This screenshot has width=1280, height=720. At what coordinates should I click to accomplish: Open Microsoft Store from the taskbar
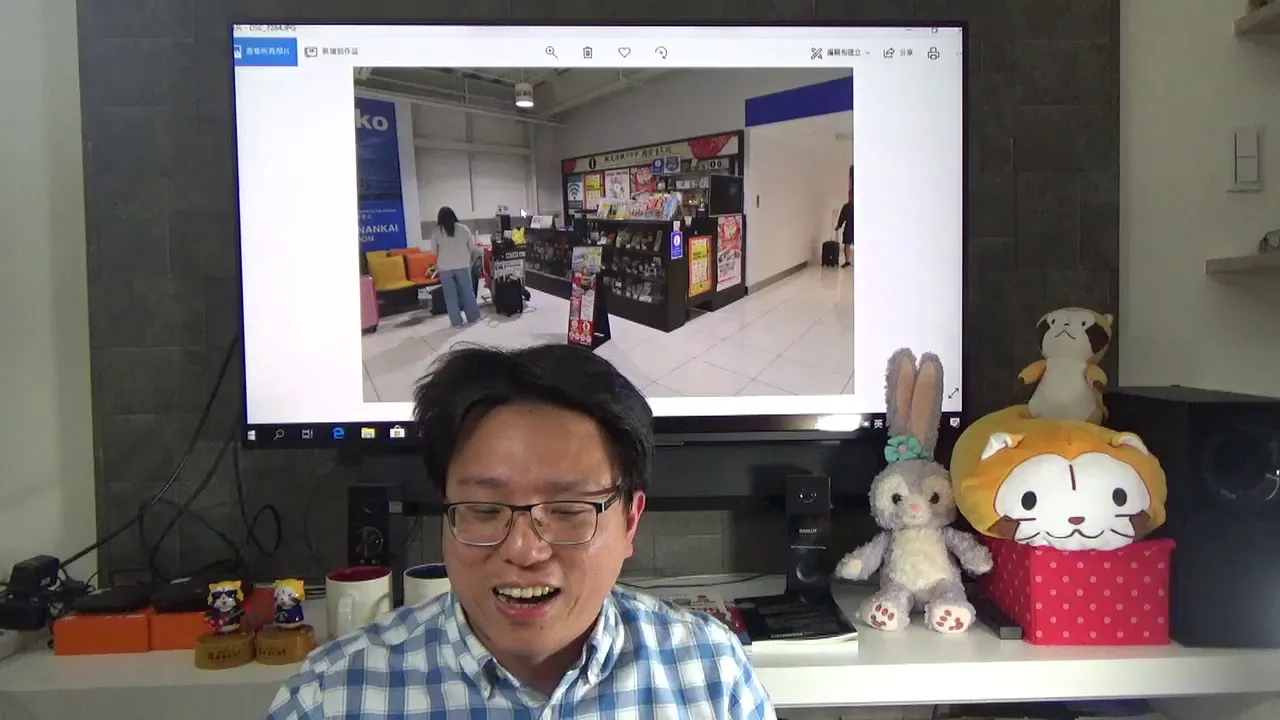(397, 432)
